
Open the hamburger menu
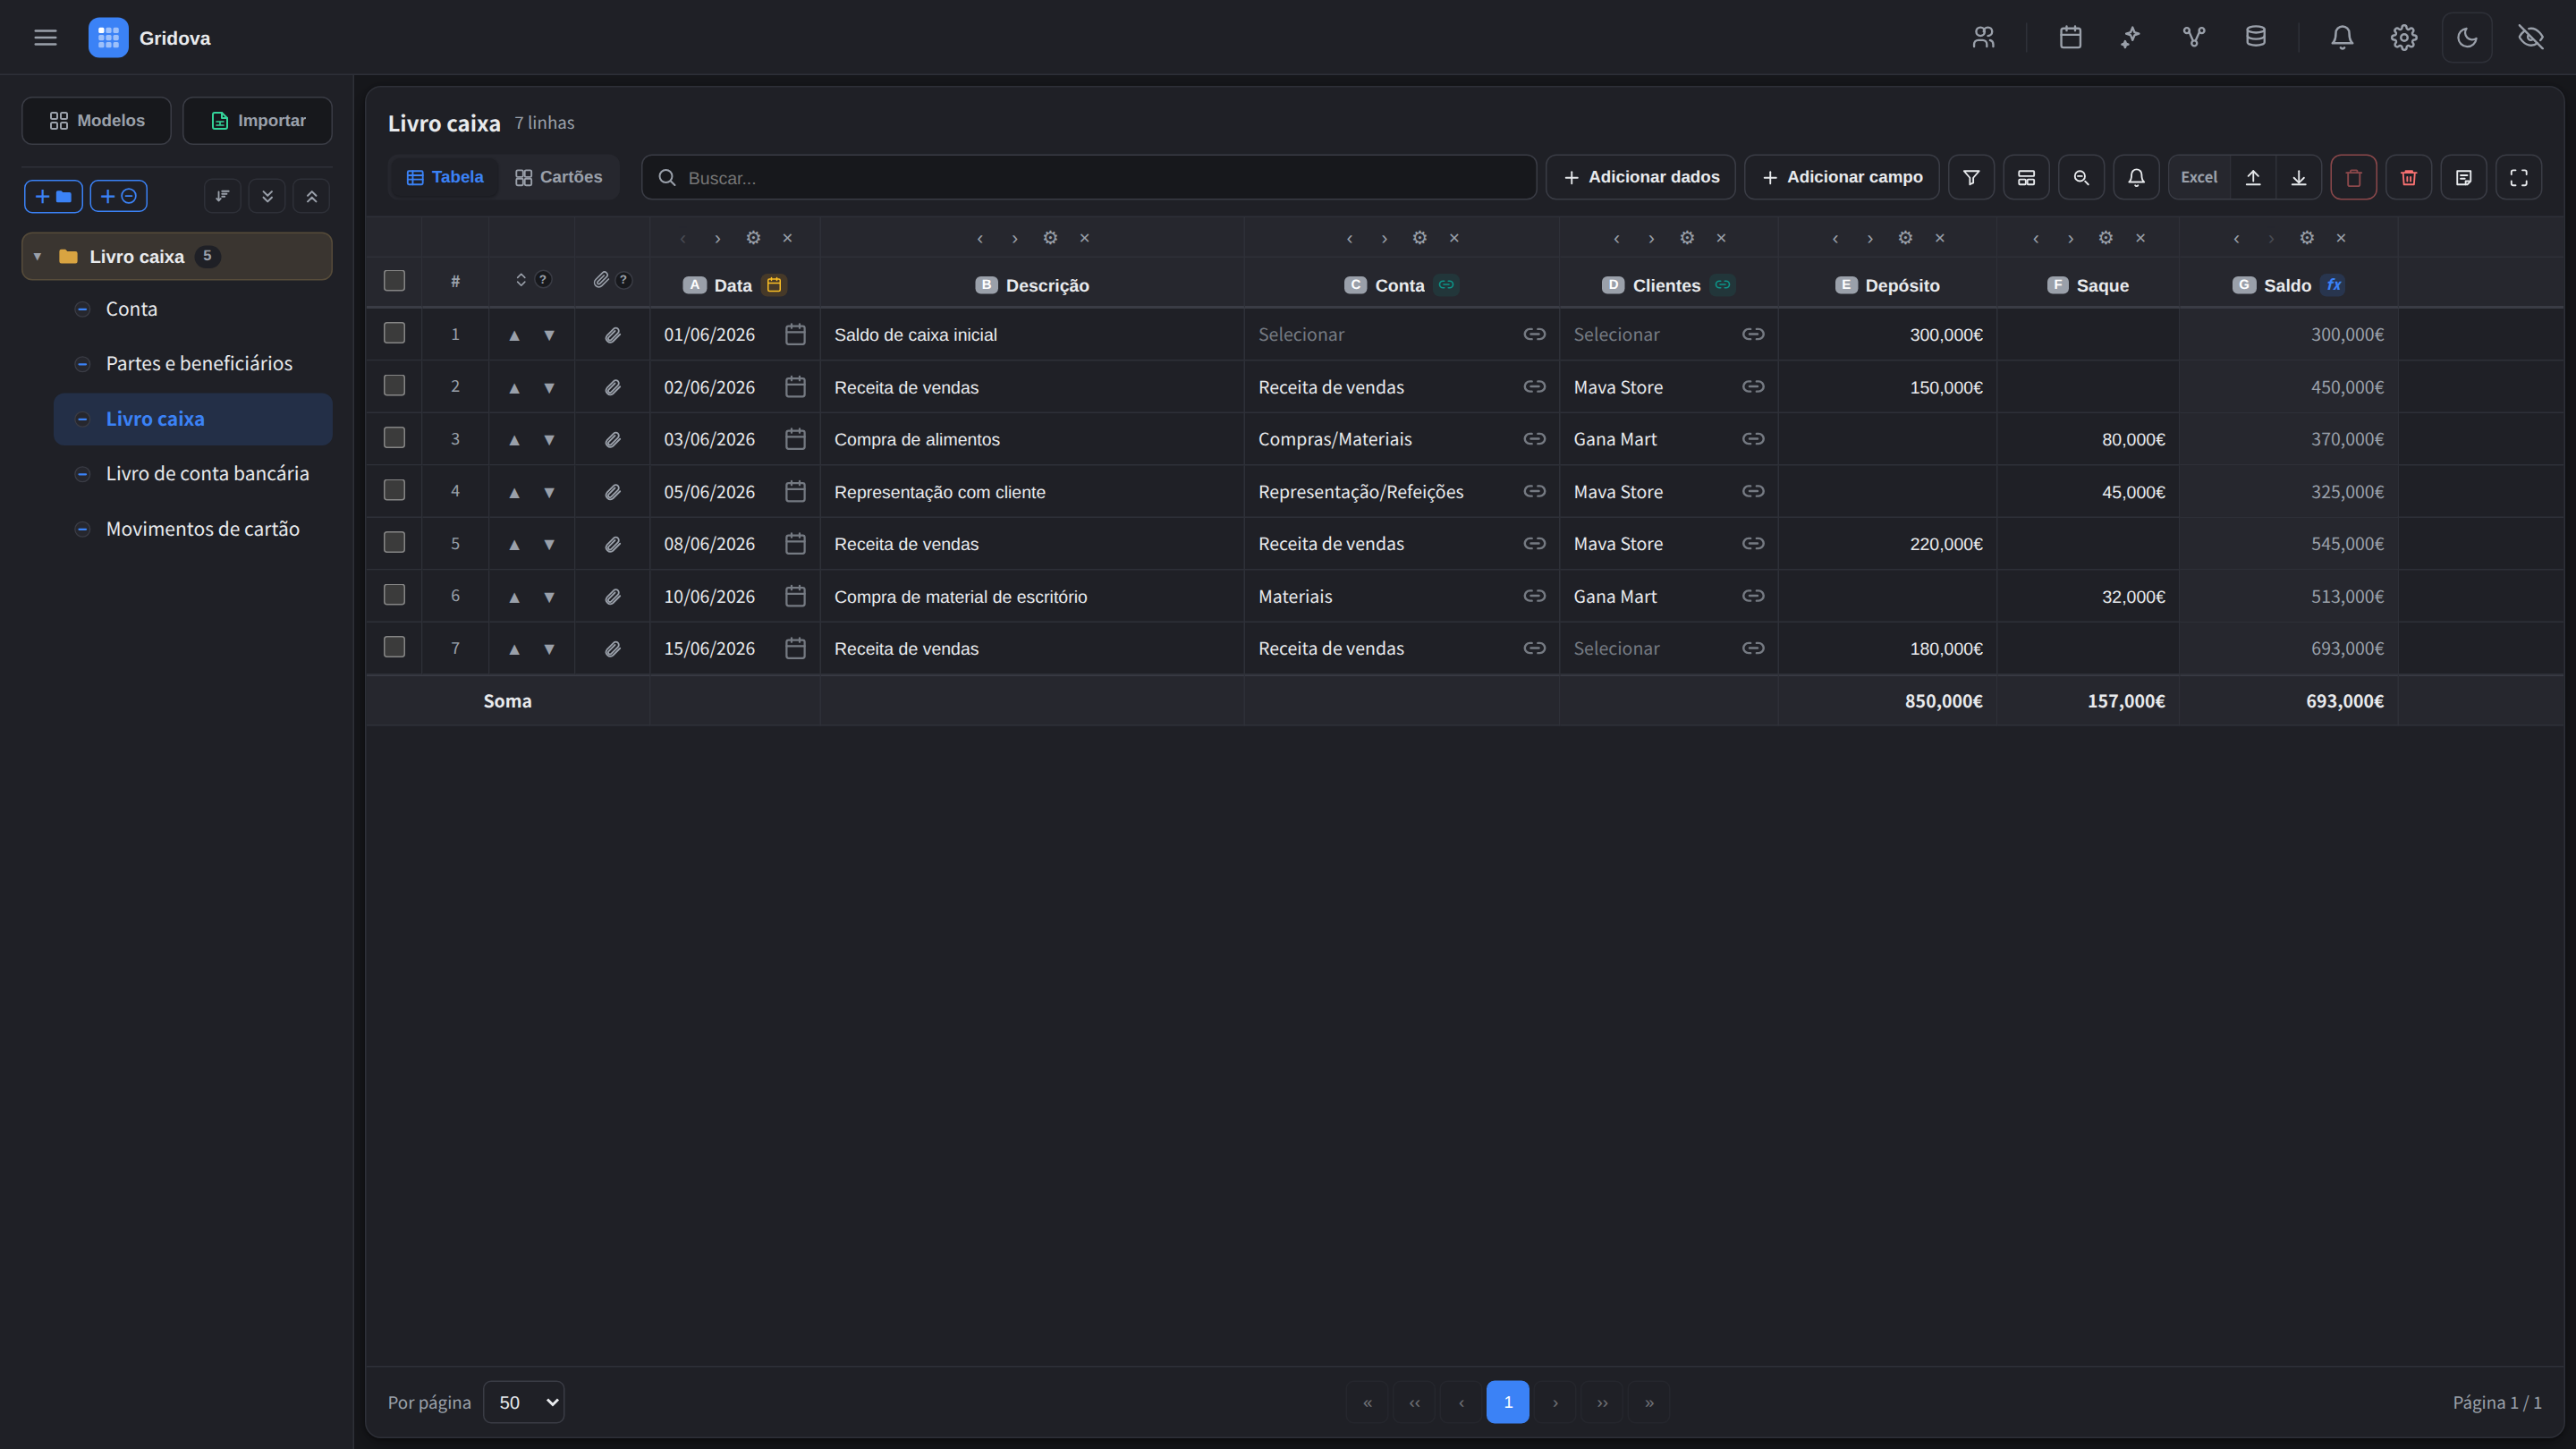click(45, 38)
